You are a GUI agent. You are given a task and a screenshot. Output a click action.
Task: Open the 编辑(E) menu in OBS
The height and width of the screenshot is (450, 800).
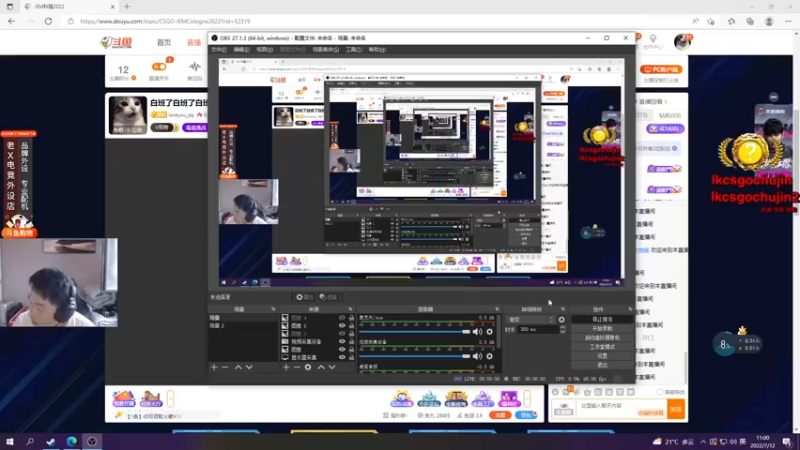click(241, 49)
